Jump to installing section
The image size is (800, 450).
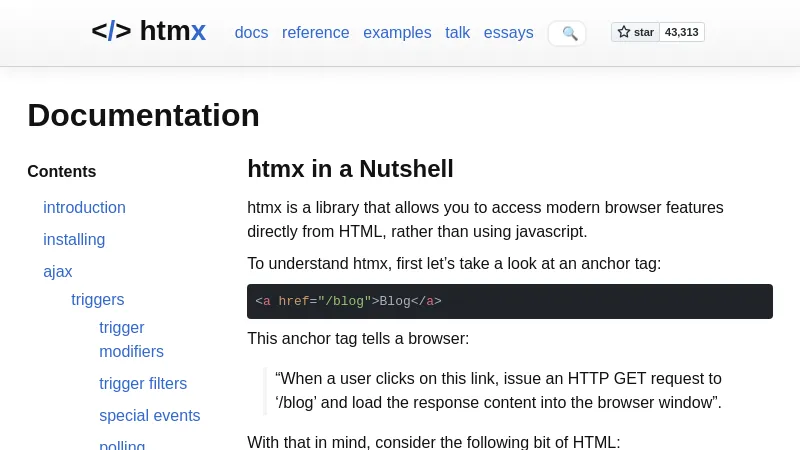[x=74, y=240]
